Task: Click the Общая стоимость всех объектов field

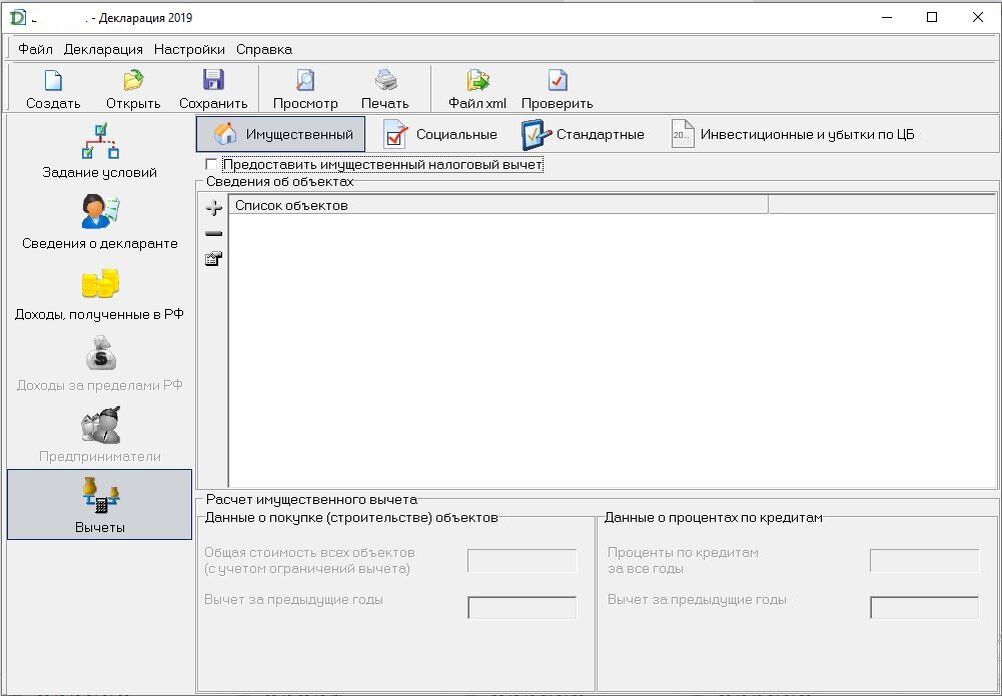Action: [x=522, y=561]
